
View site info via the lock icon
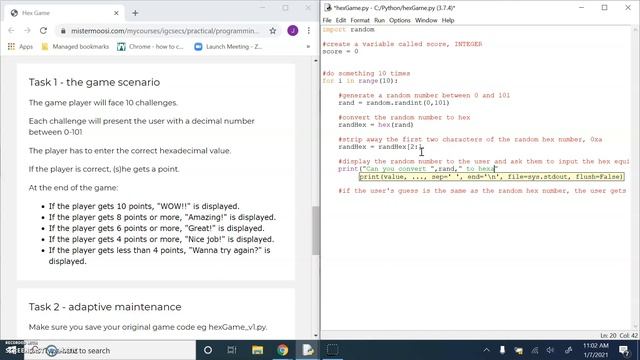click(63, 31)
